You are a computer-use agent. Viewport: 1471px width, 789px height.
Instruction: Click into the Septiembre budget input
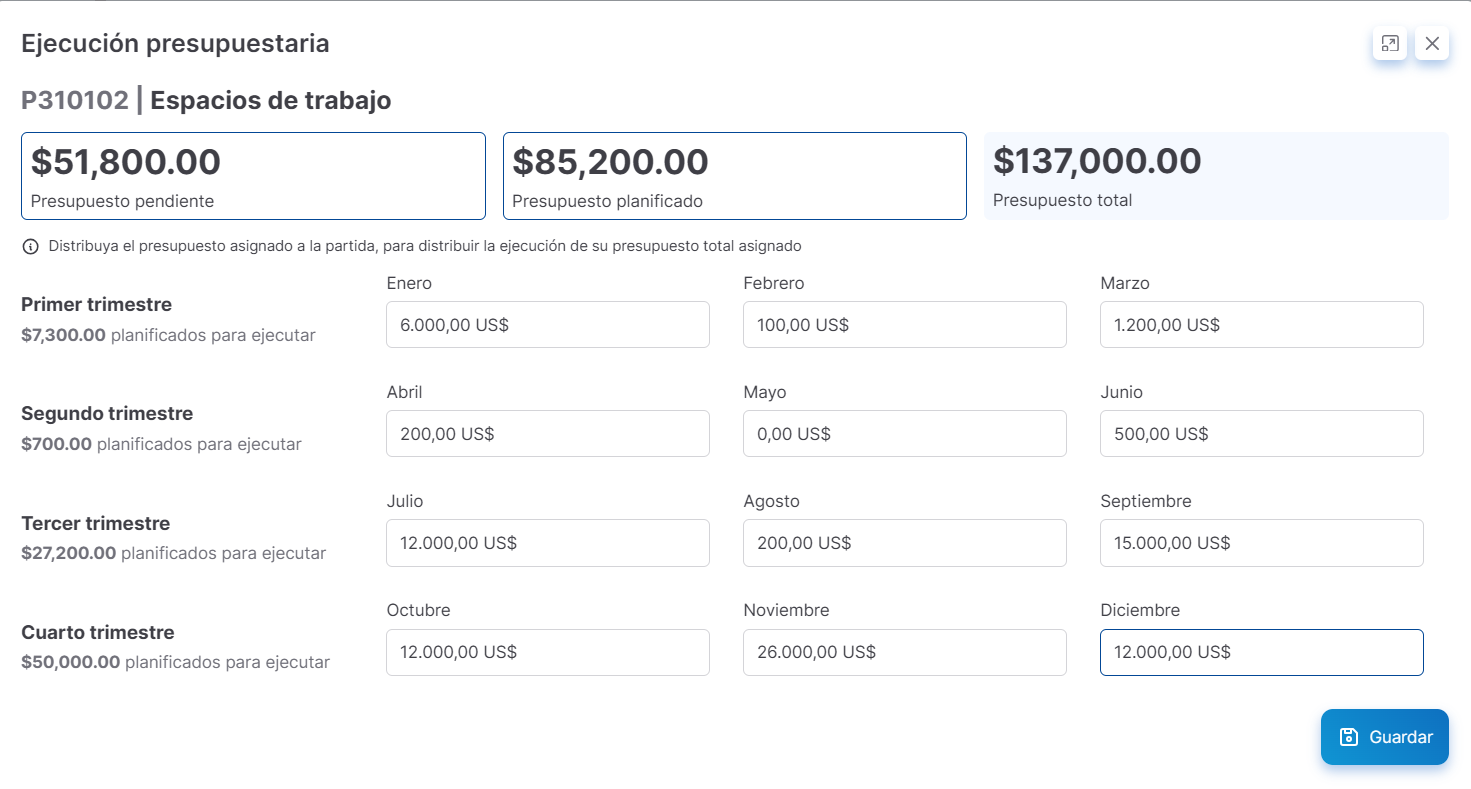[1261, 543]
